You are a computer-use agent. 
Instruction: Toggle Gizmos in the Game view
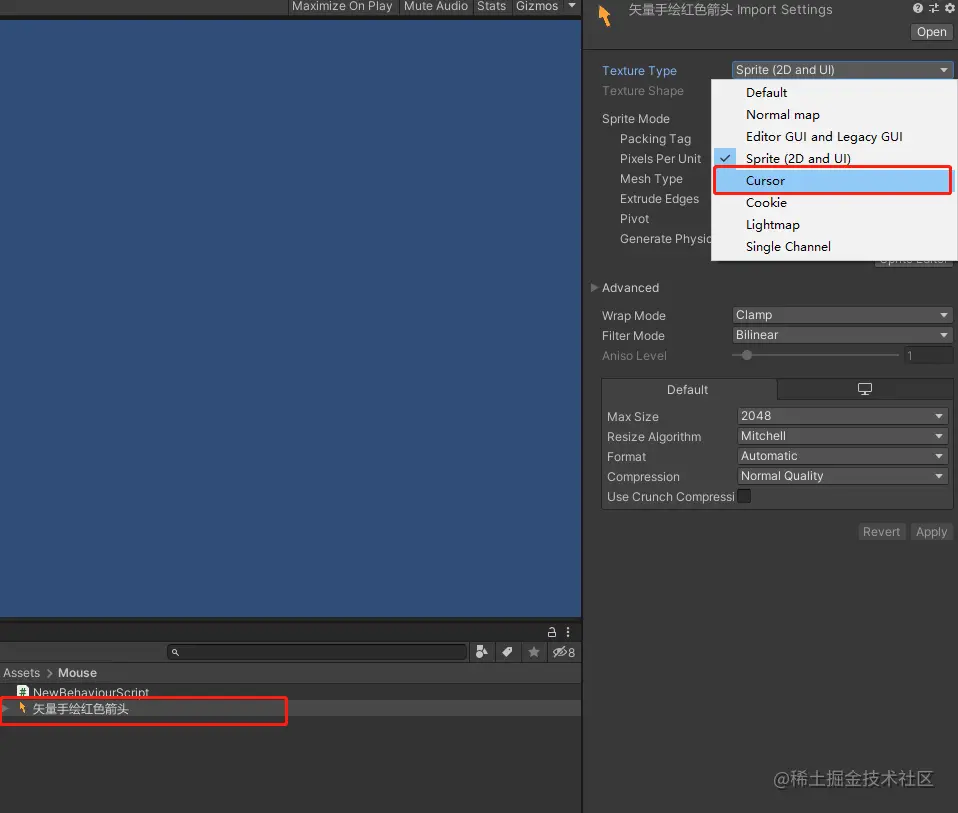click(537, 6)
